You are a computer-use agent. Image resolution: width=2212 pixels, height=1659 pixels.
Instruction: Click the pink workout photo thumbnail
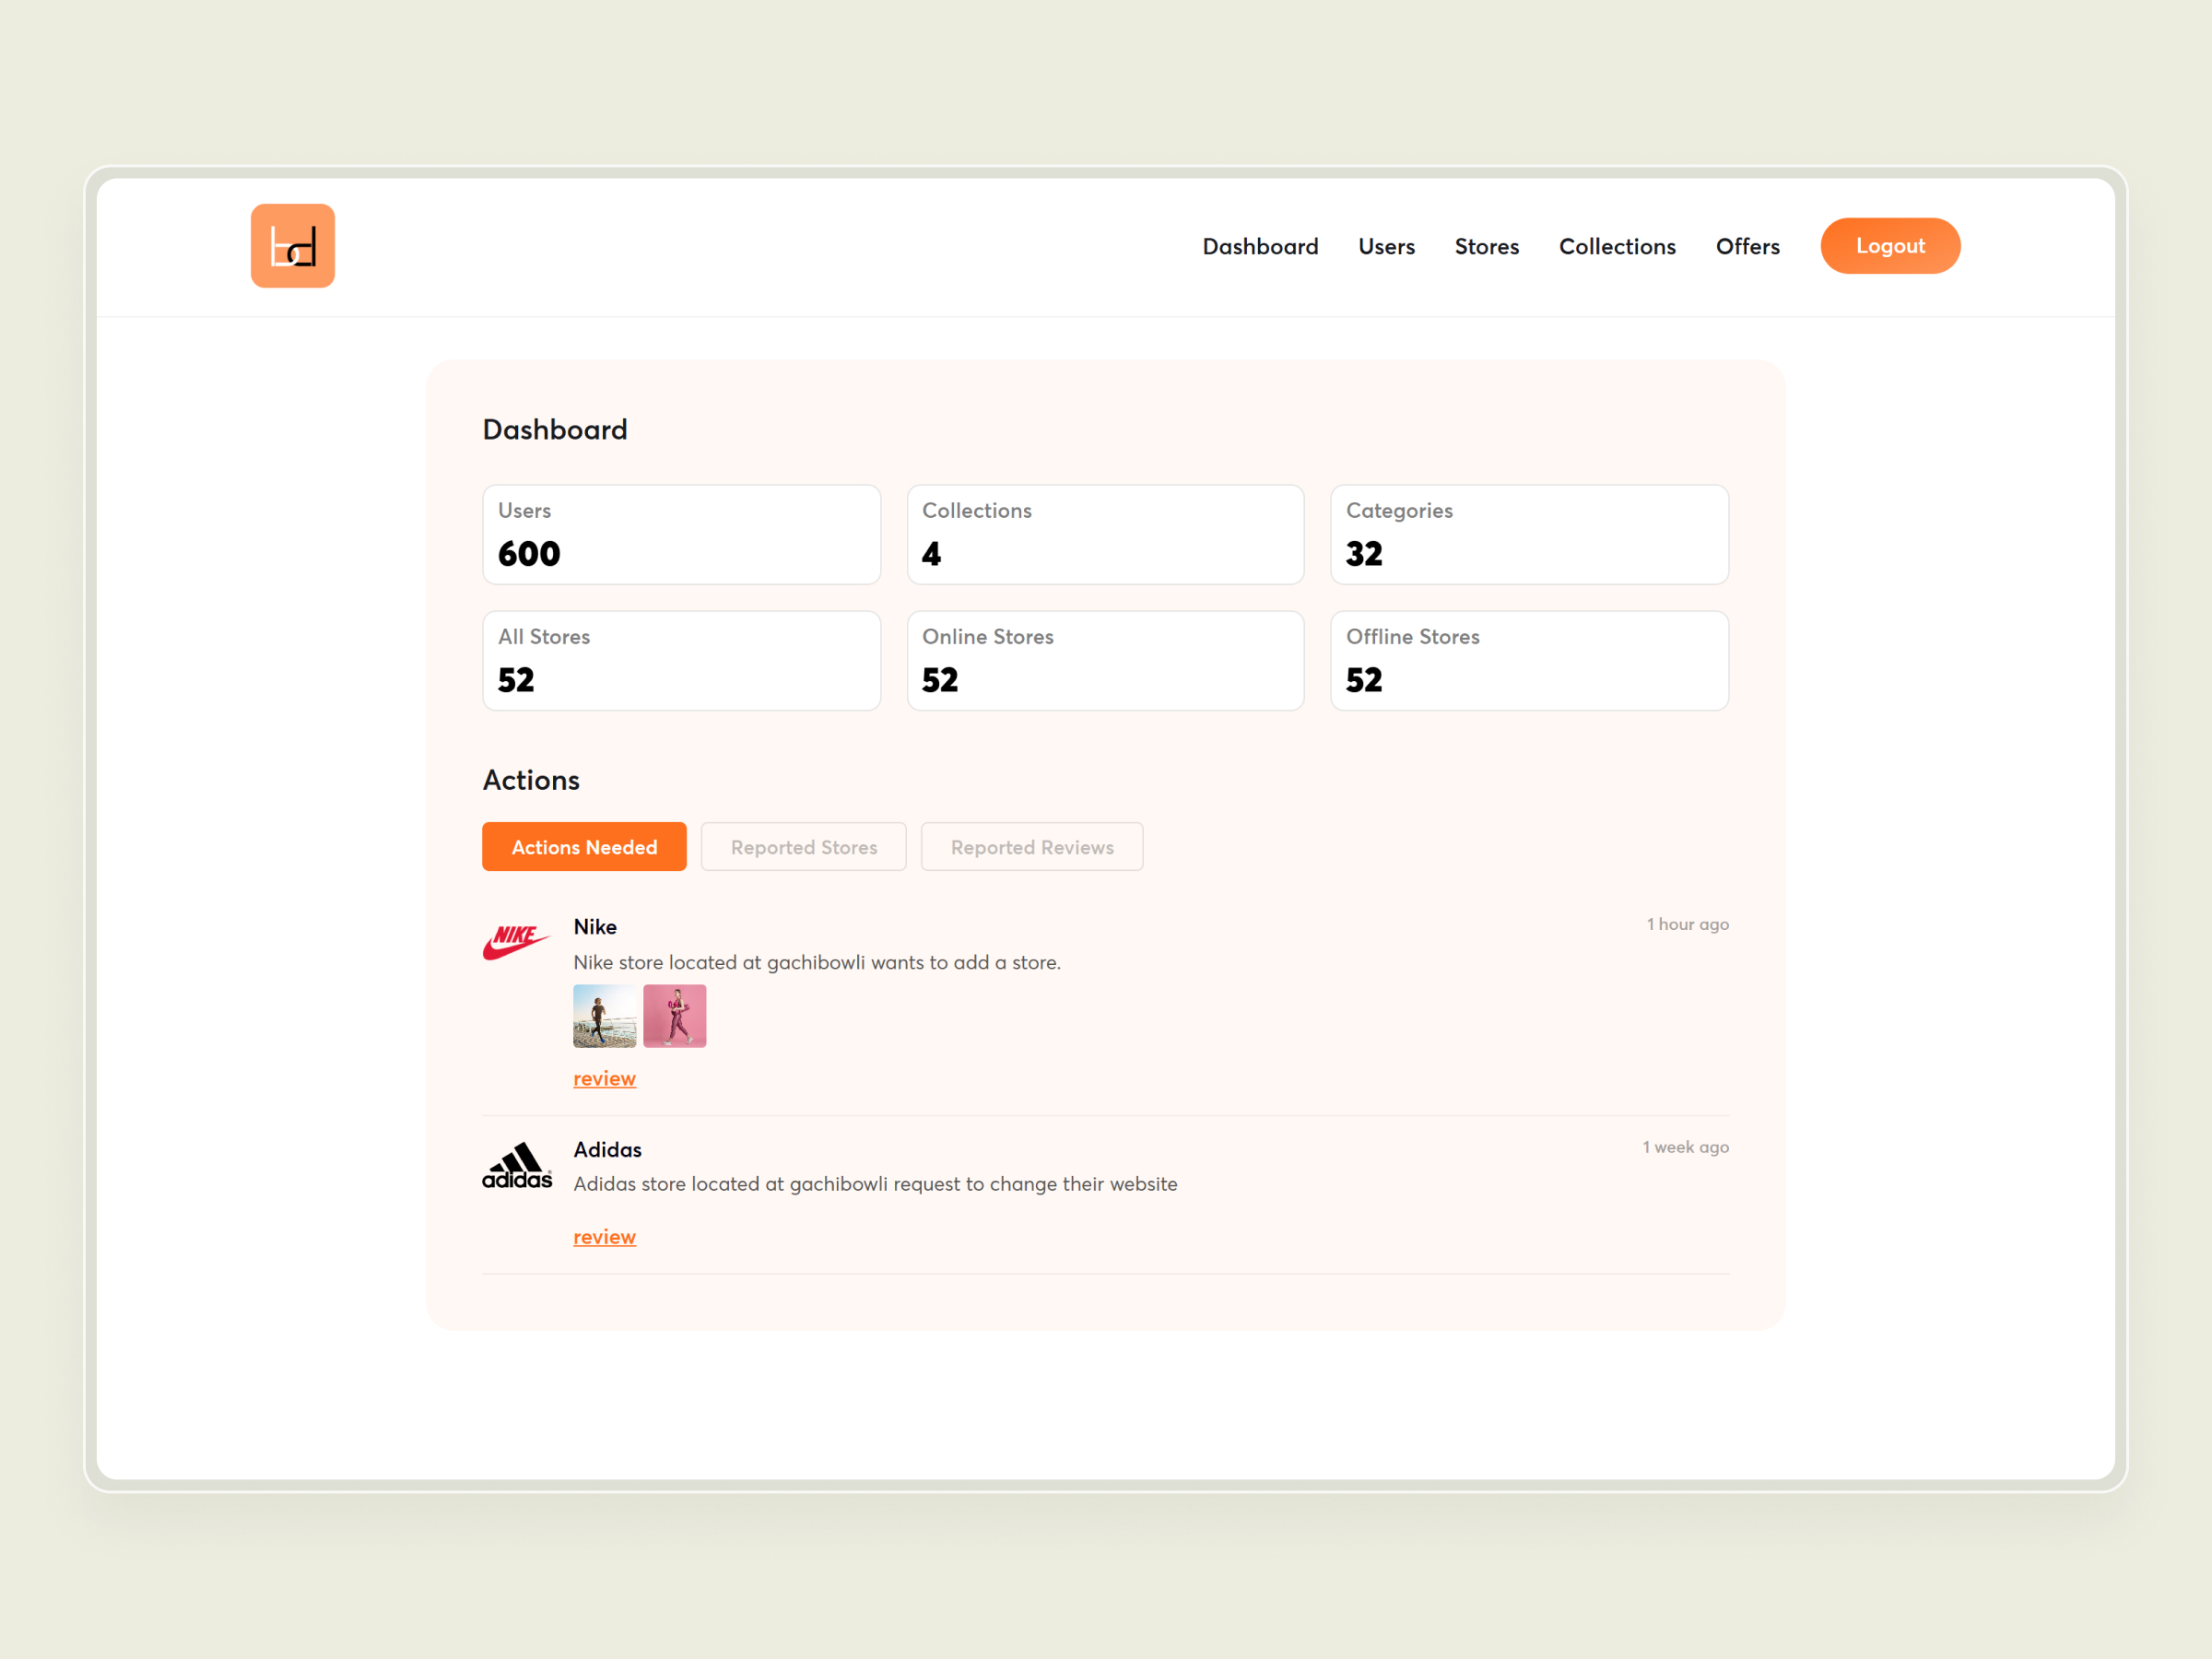(x=674, y=1015)
